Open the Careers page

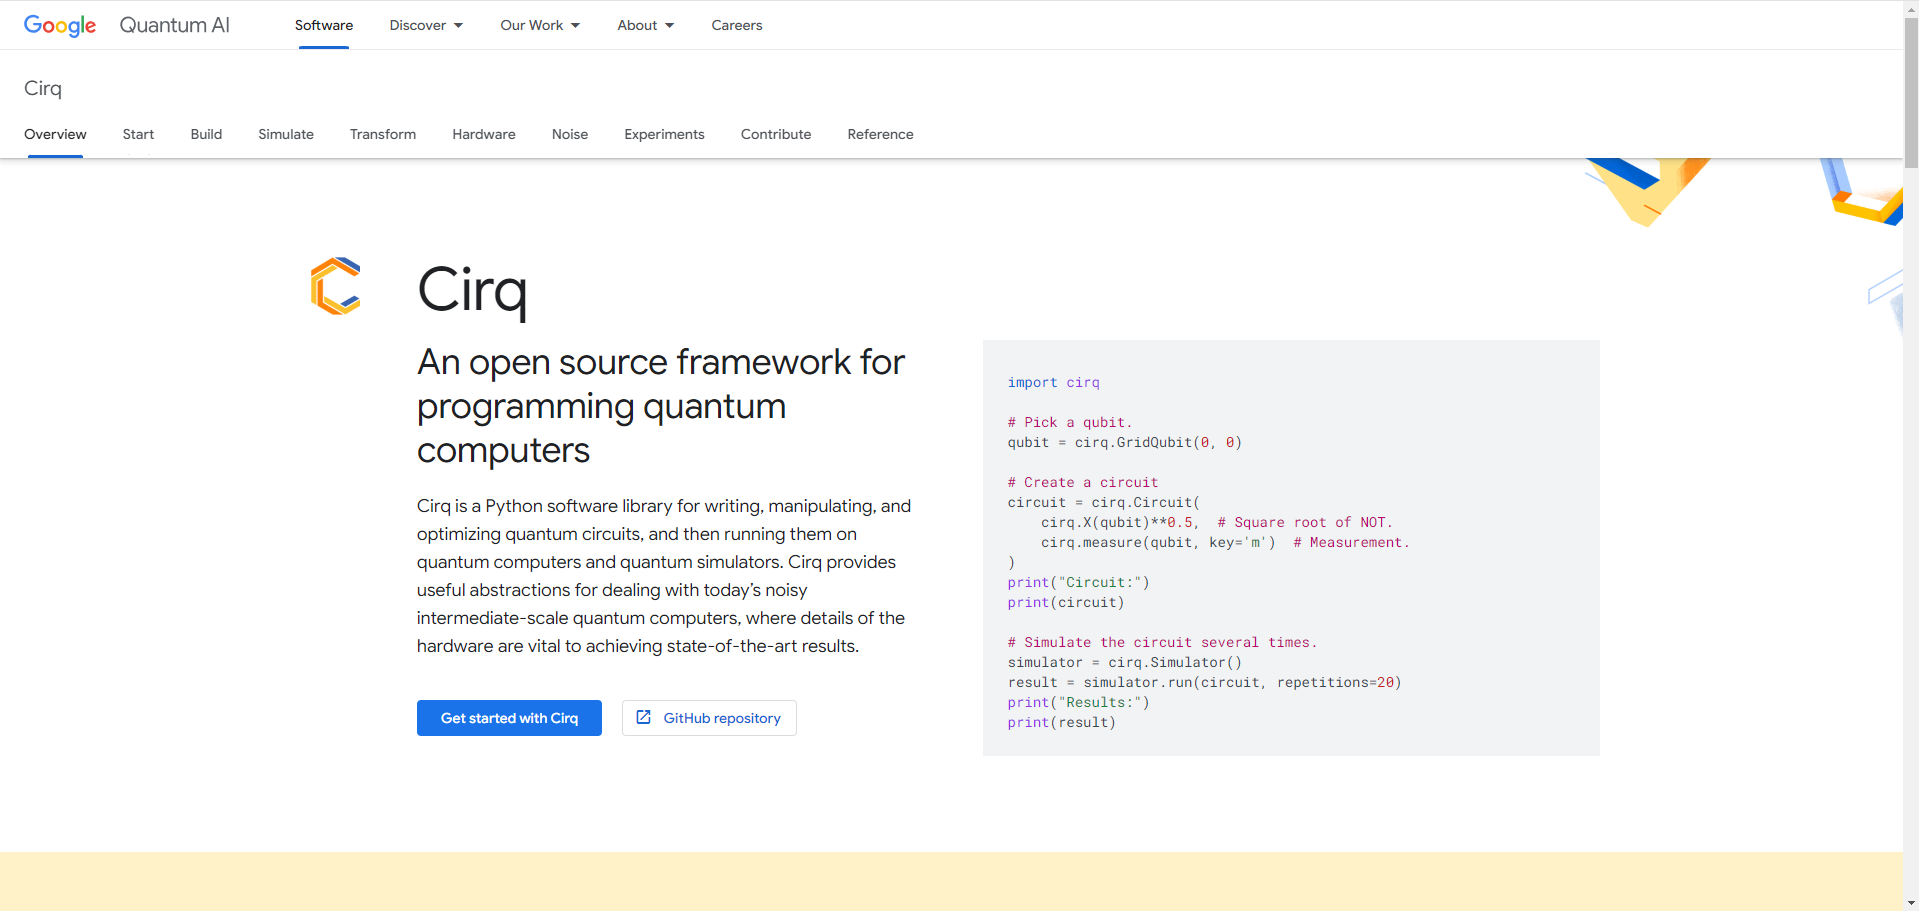pyautogui.click(x=737, y=25)
